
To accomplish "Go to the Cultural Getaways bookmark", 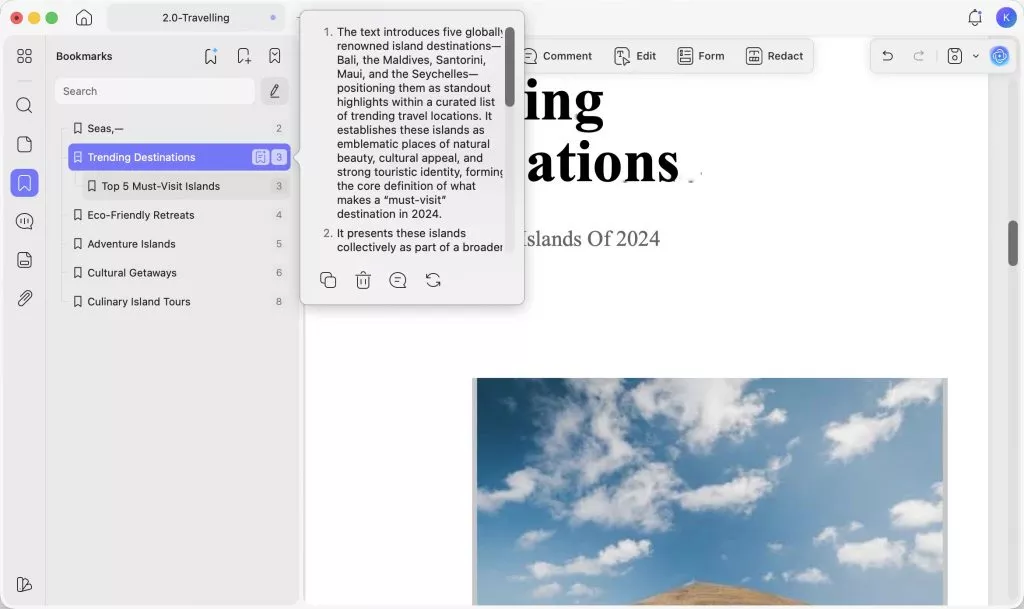I will pos(179,272).
